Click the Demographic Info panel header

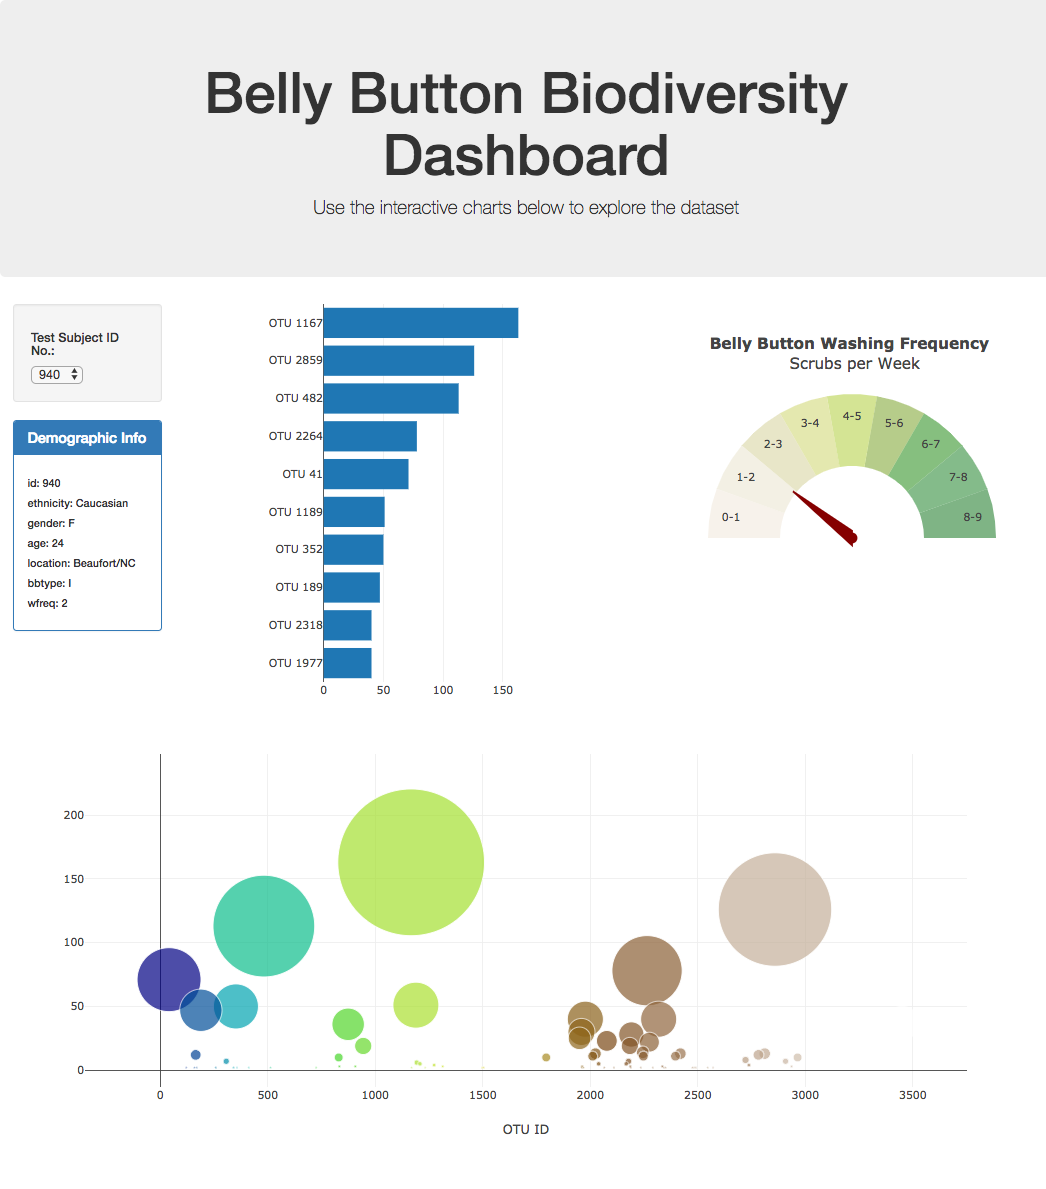tap(87, 437)
